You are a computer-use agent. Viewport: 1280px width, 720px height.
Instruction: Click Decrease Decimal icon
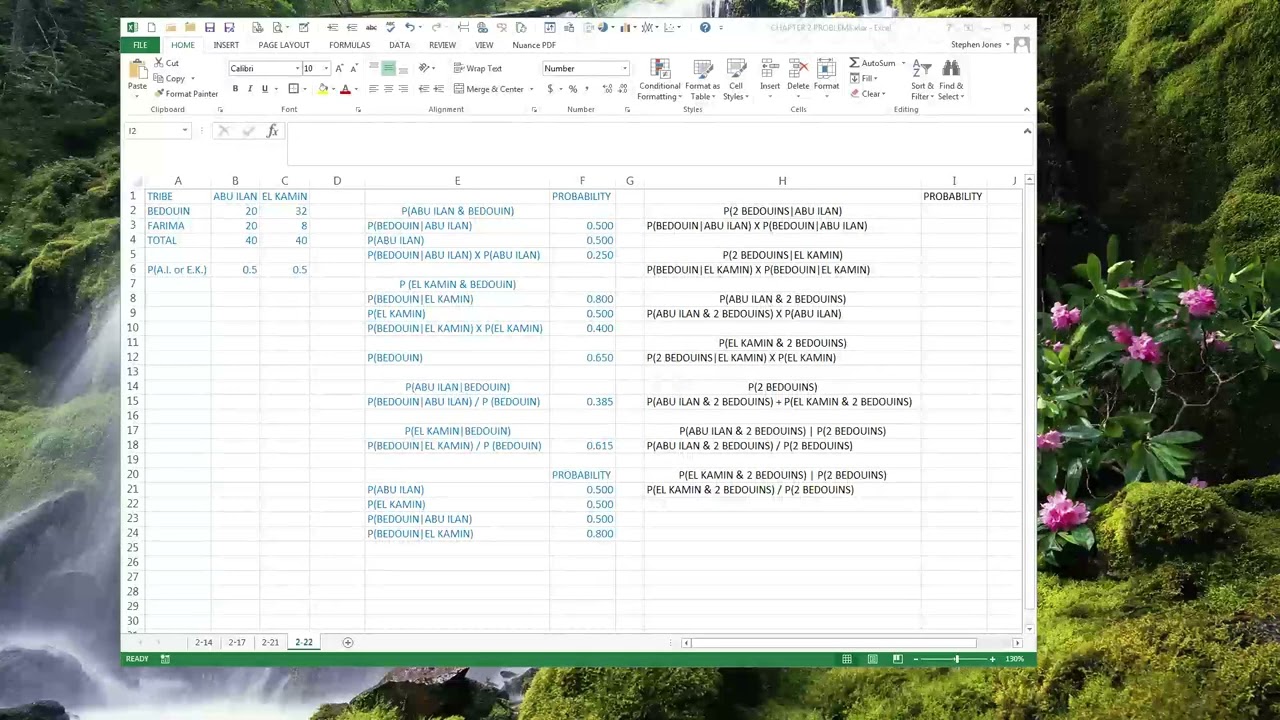click(622, 89)
